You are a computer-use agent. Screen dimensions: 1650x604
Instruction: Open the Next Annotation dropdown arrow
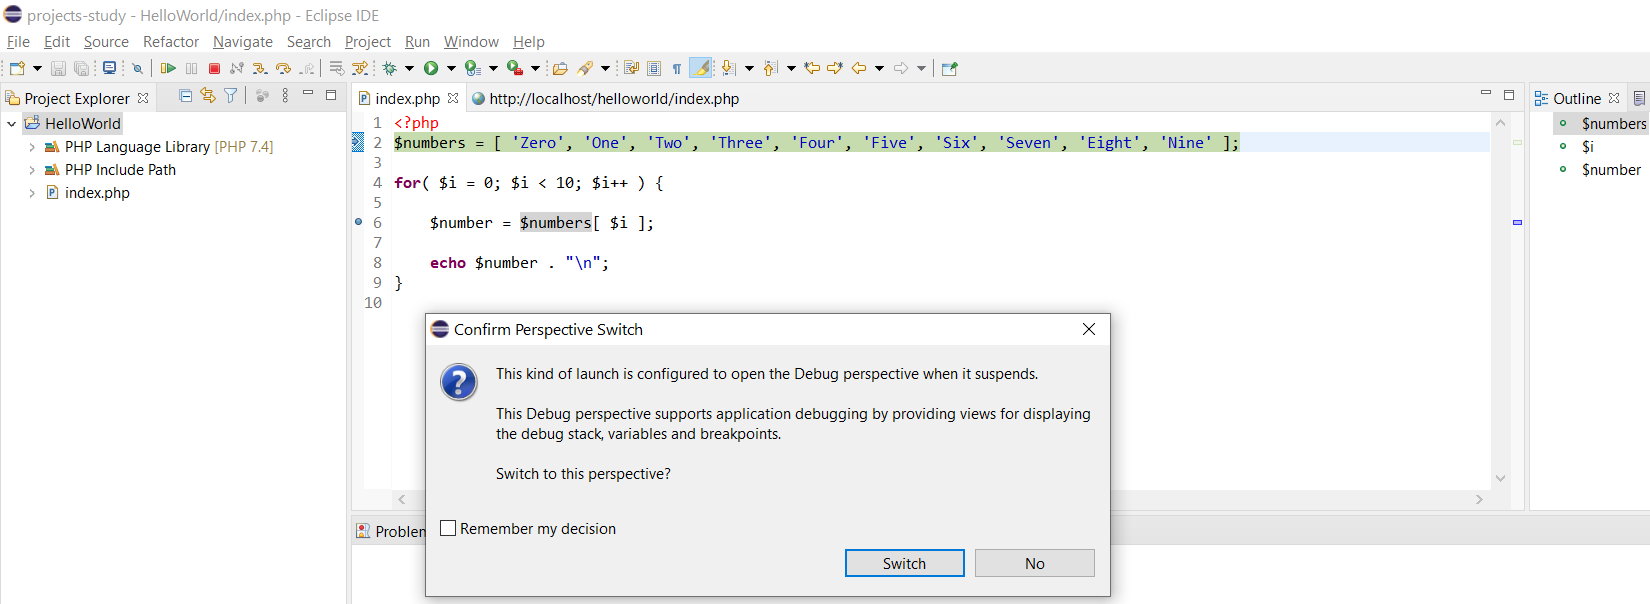(749, 68)
